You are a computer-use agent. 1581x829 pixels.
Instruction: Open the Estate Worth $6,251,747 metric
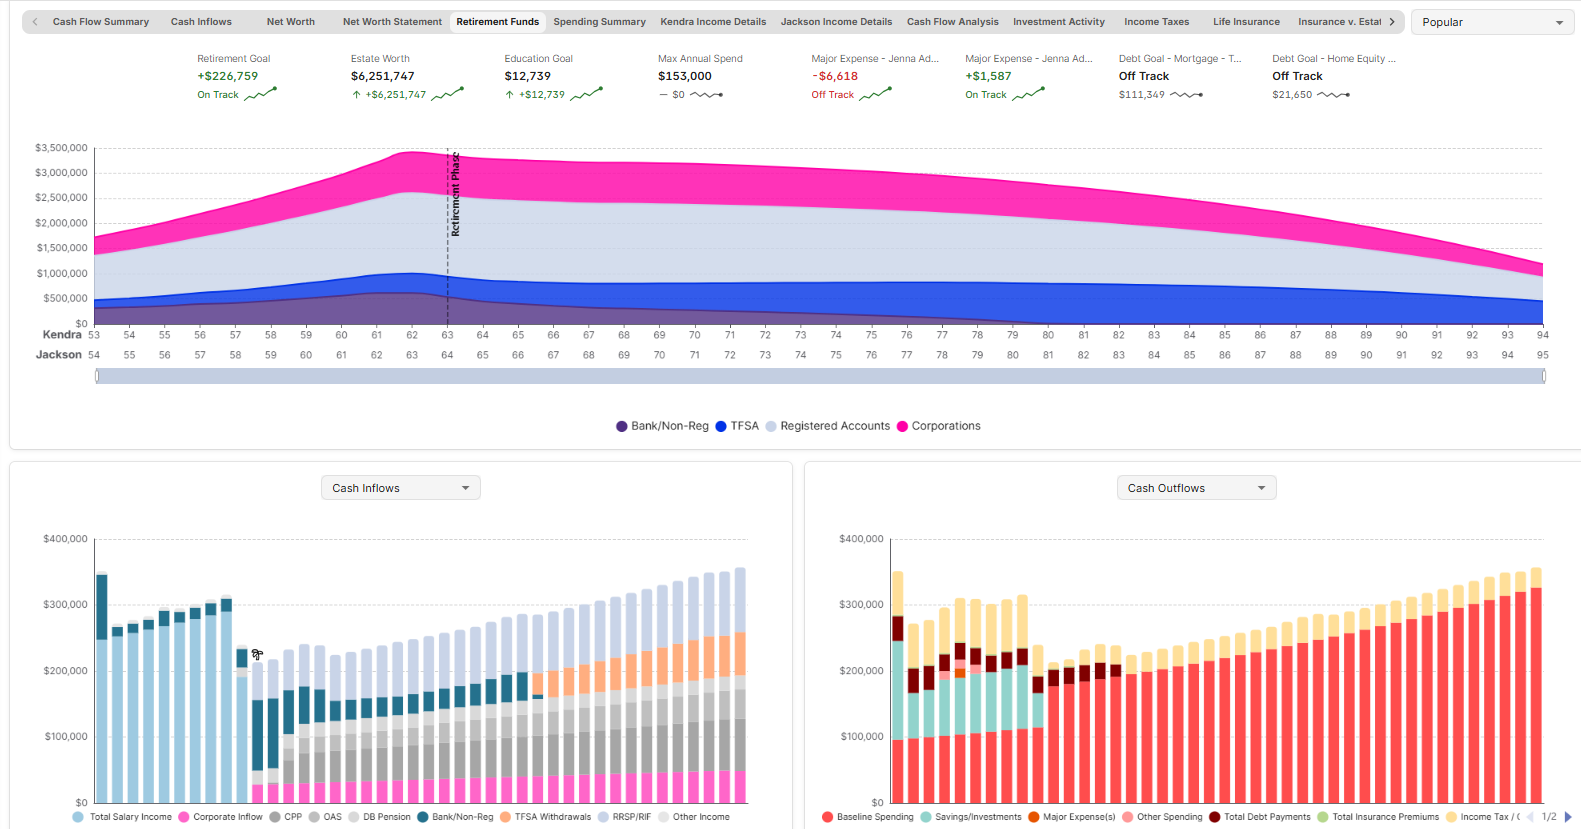click(407, 77)
